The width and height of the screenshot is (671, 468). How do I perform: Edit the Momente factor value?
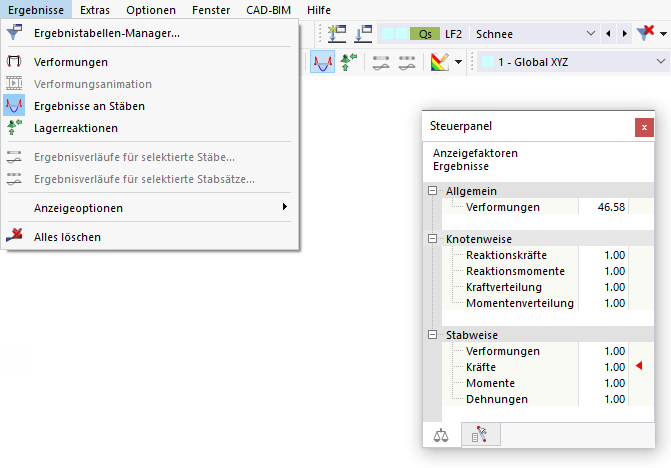[x=603, y=383]
